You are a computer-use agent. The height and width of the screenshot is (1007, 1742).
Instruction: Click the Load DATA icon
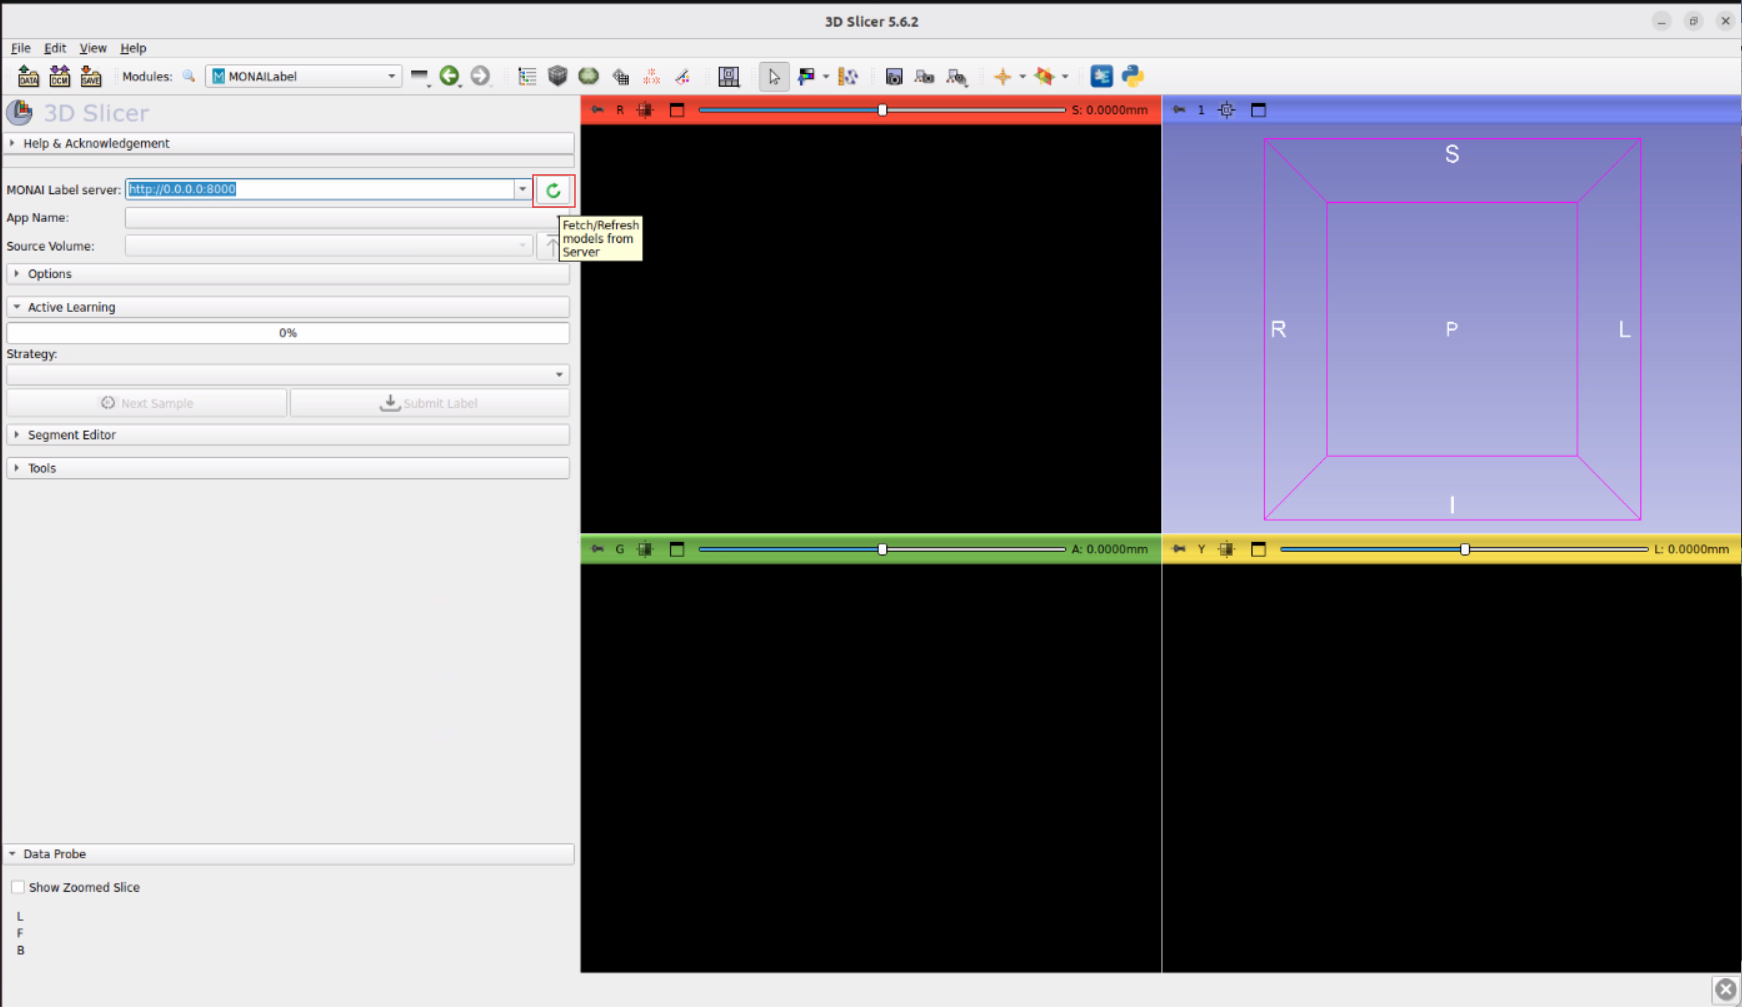tap(28, 76)
